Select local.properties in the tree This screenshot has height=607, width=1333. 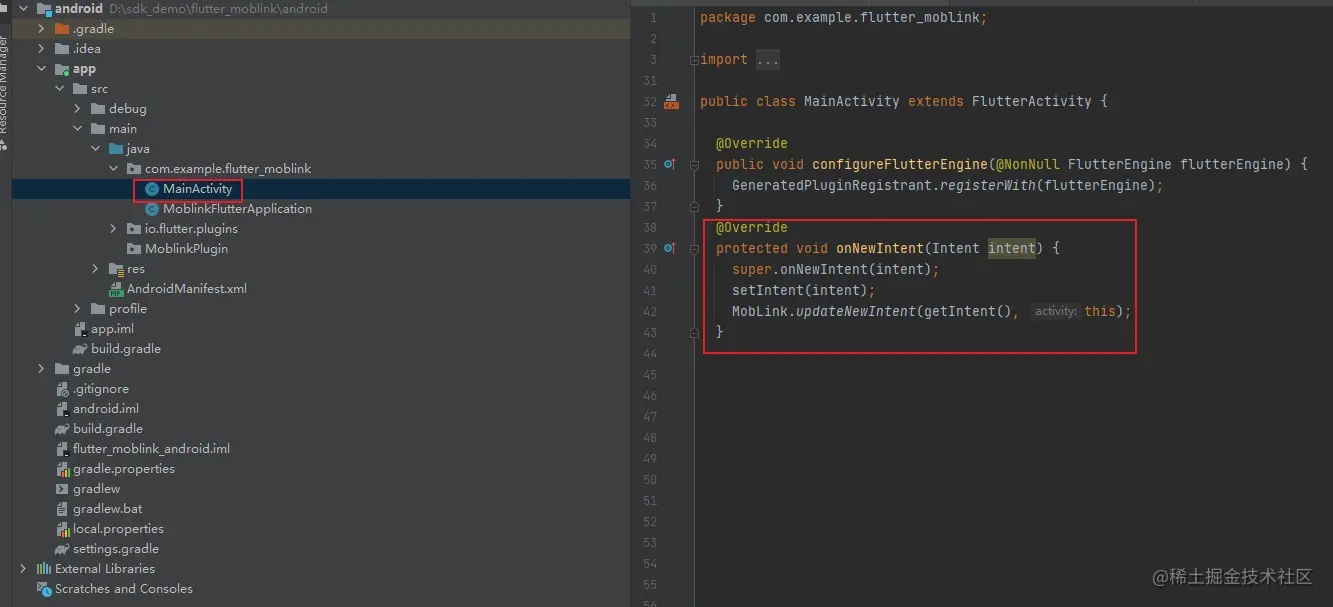click(118, 529)
